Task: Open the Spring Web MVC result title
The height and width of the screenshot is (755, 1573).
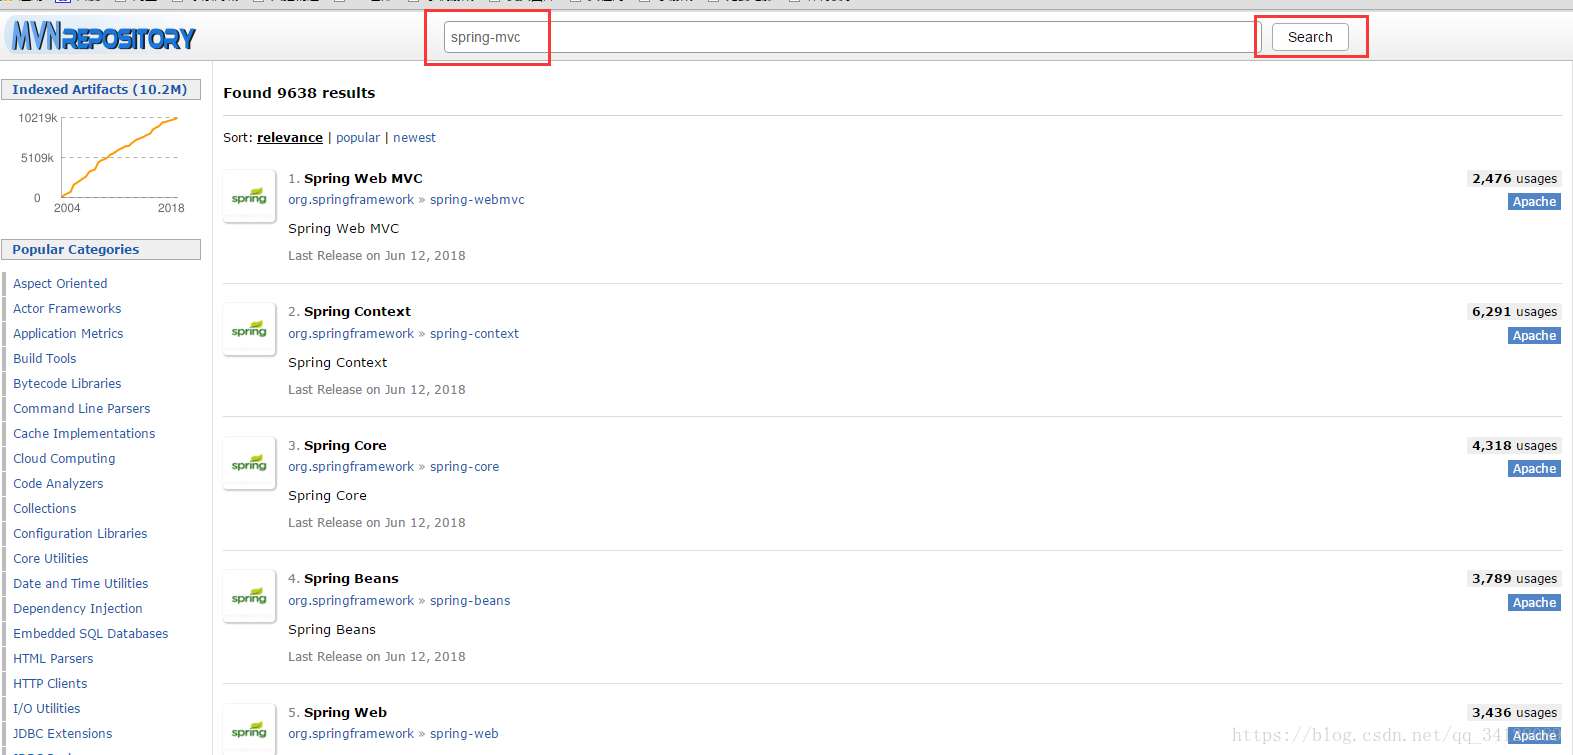Action: point(363,178)
